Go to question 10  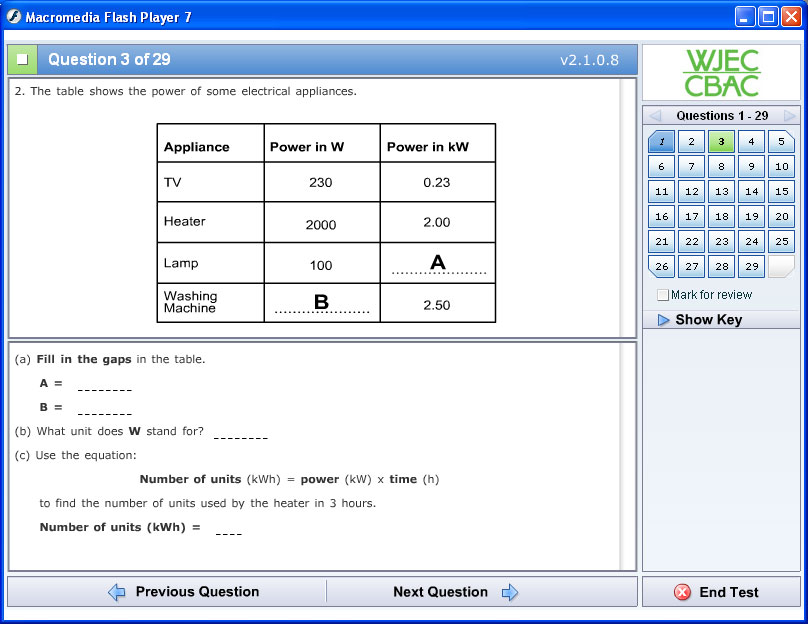[x=781, y=166]
